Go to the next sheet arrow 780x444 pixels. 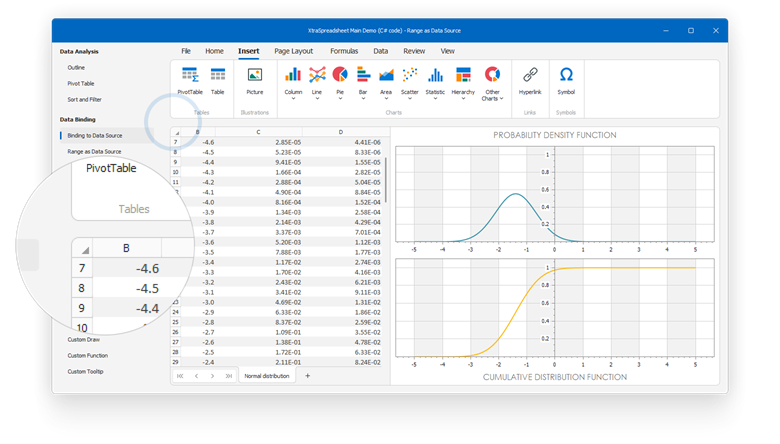[212, 376]
